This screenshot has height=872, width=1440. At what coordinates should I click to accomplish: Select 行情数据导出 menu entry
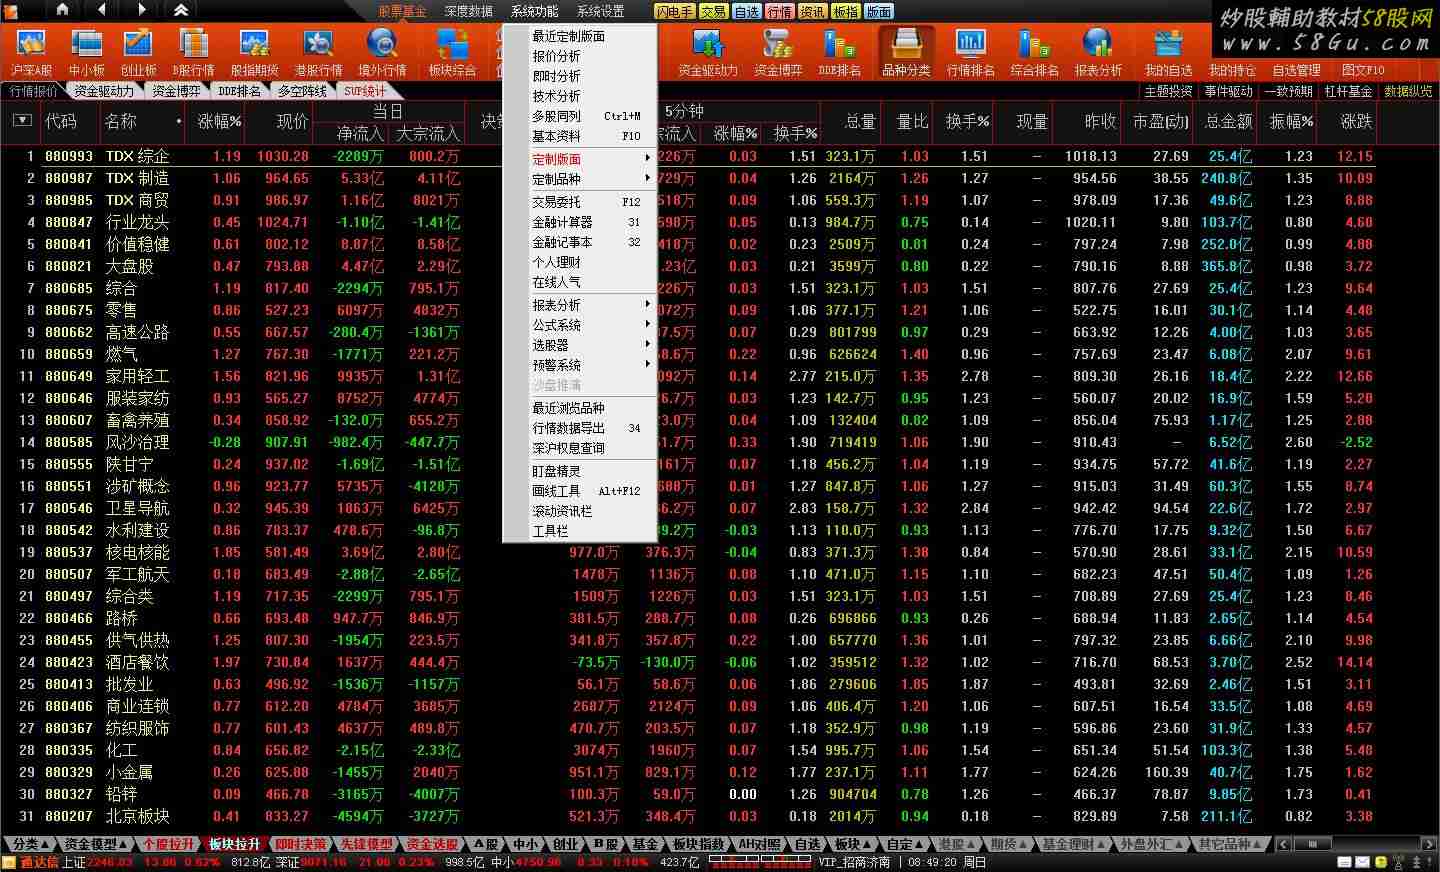pos(580,428)
